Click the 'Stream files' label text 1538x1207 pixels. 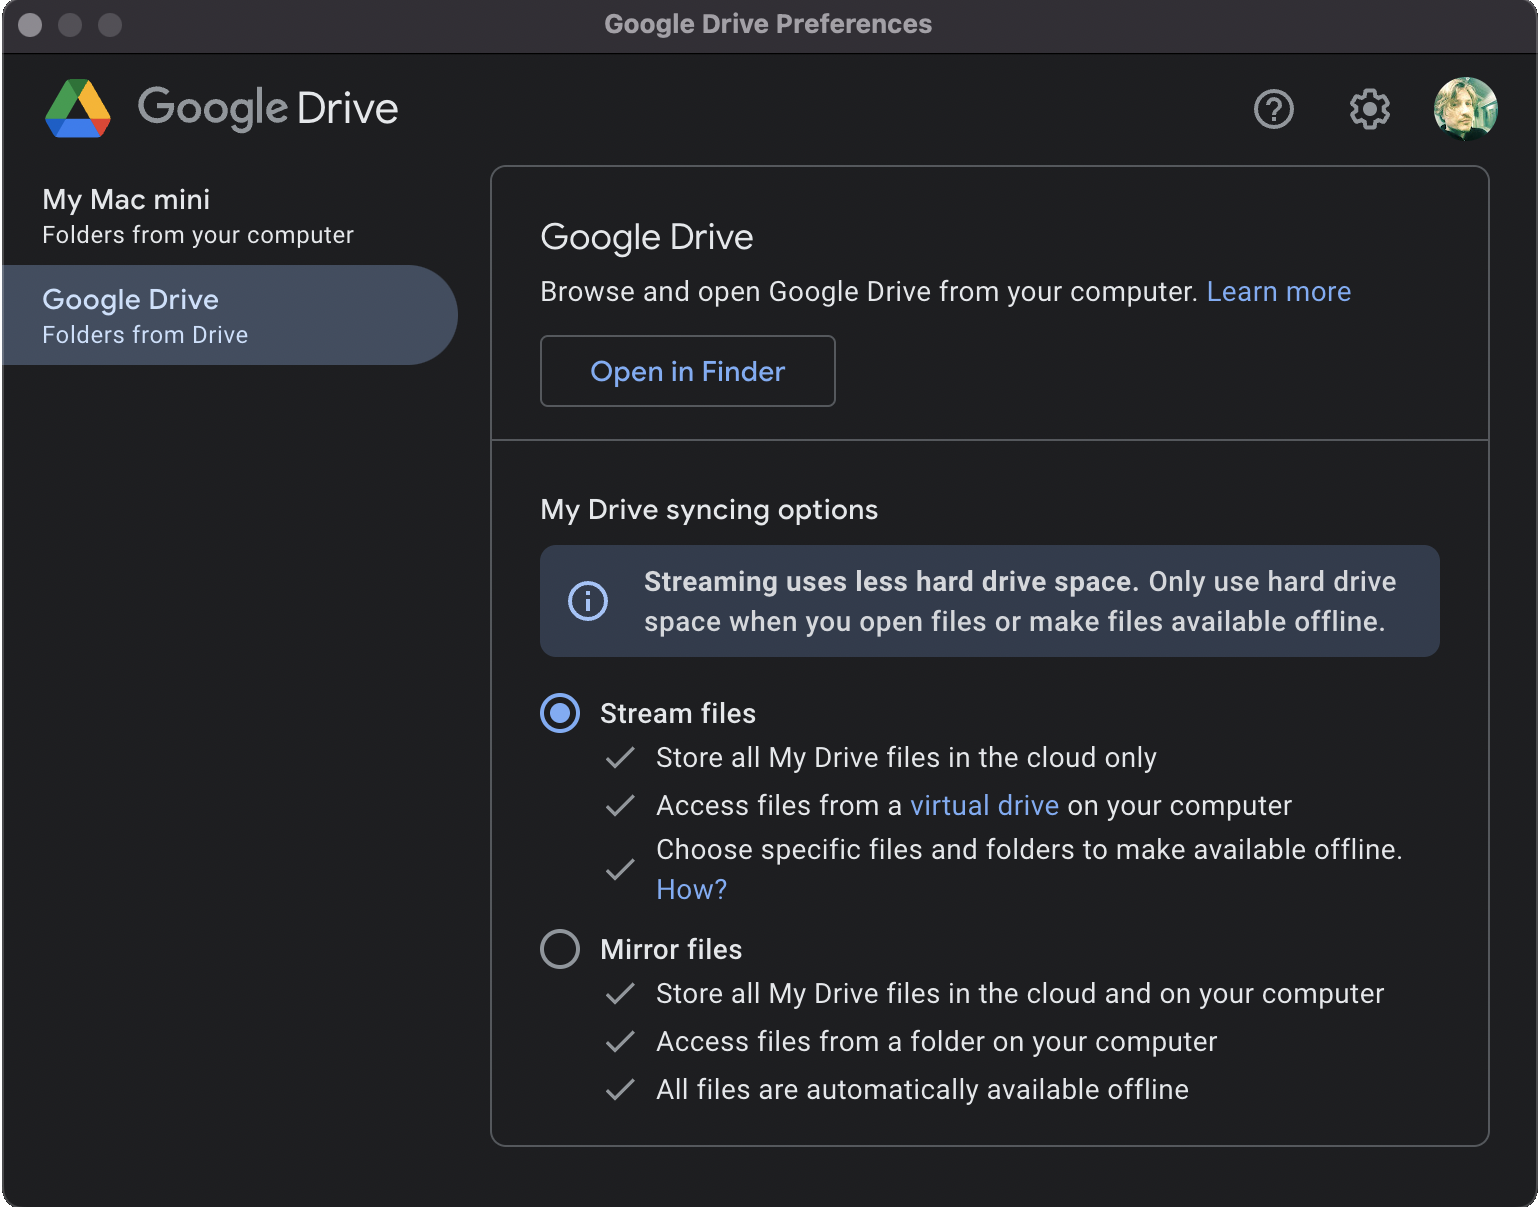point(678,713)
